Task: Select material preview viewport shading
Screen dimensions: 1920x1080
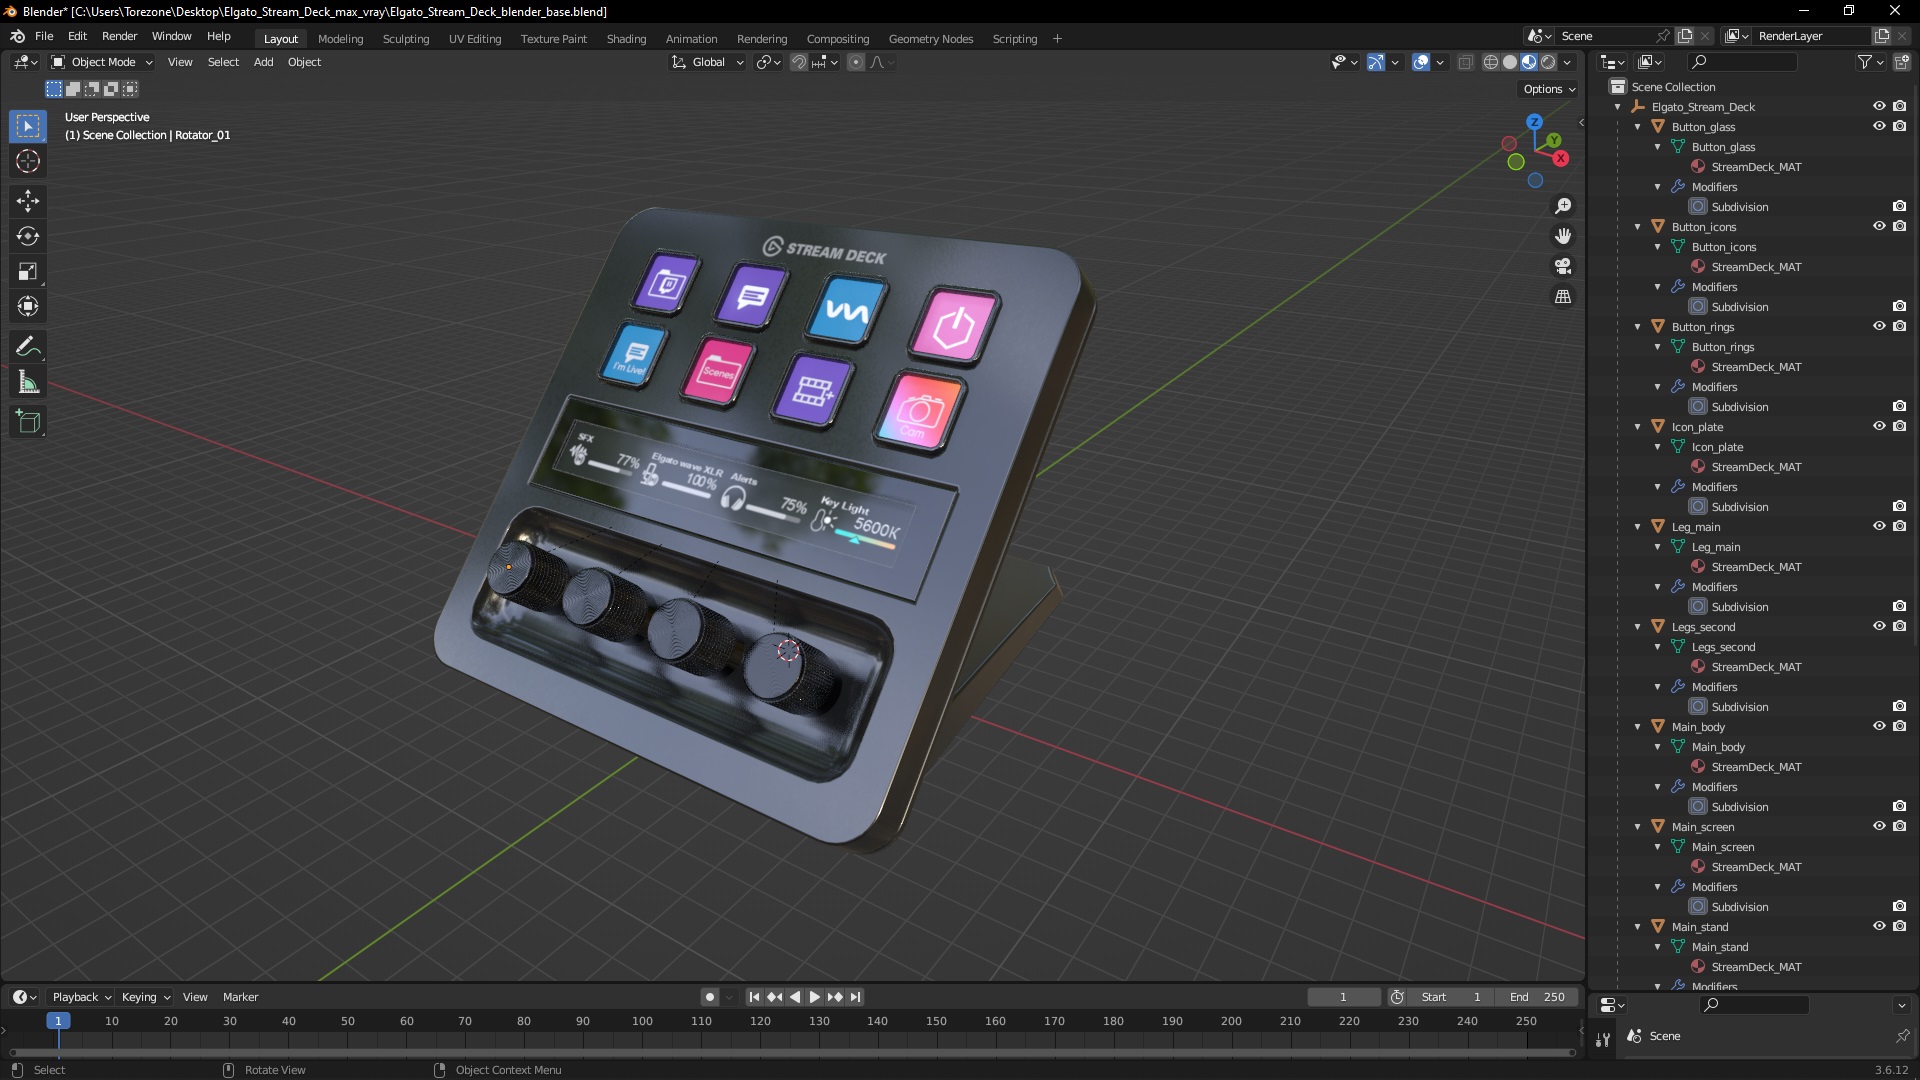Action: coord(1529,62)
